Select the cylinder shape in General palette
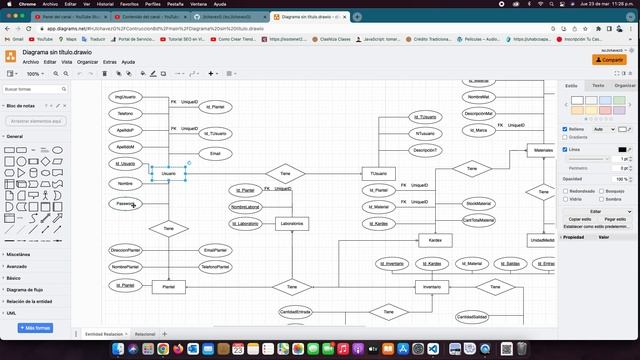The image size is (640, 360). pos(33,173)
